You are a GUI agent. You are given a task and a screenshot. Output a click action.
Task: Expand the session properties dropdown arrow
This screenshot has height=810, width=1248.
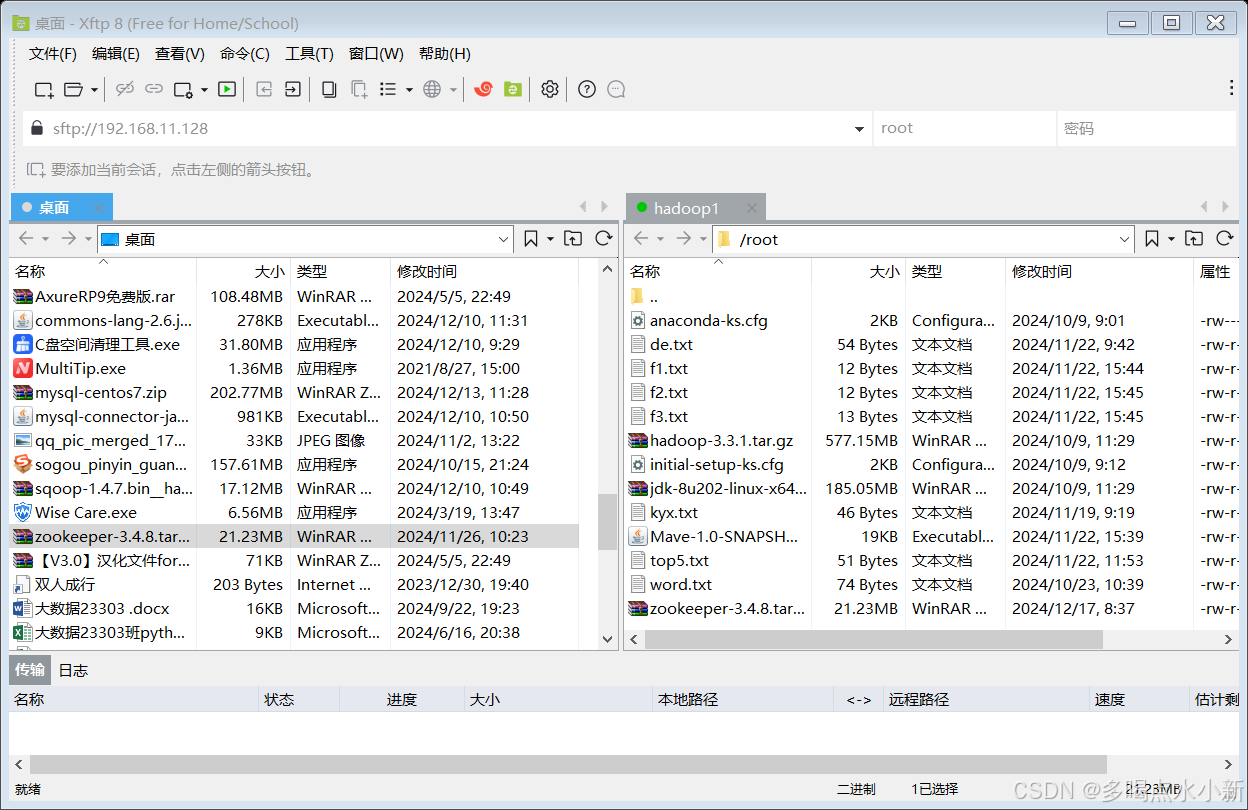pyautogui.click(x=204, y=90)
